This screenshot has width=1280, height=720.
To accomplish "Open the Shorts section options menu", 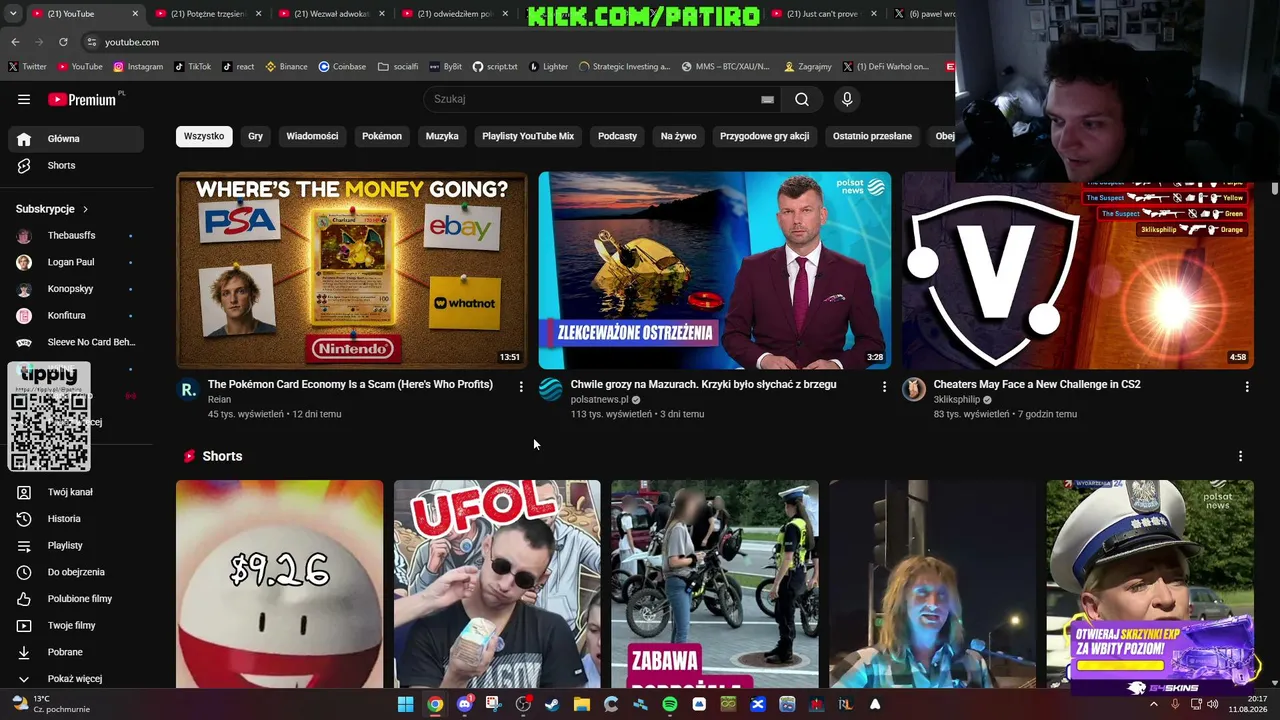I will pyautogui.click(x=1241, y=456).
